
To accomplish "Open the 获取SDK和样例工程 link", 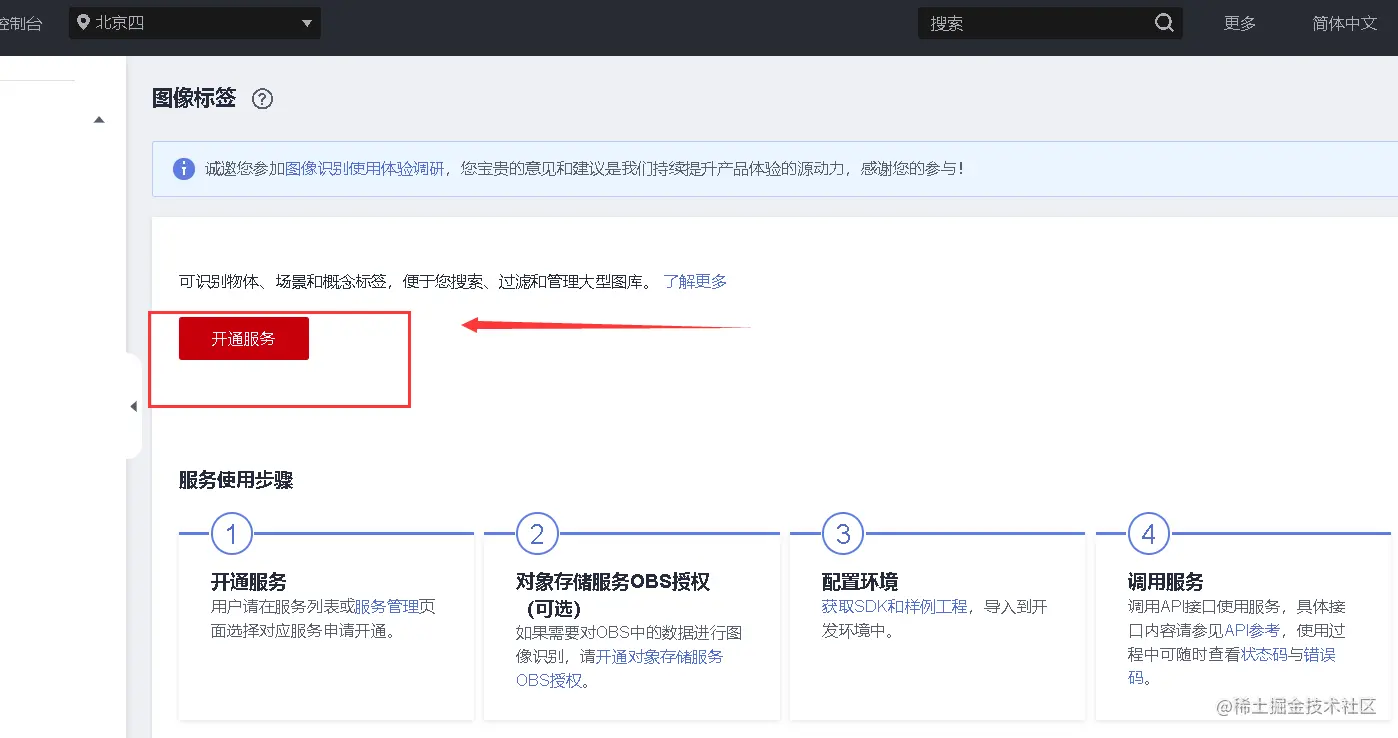I will (x=895, y=606).
